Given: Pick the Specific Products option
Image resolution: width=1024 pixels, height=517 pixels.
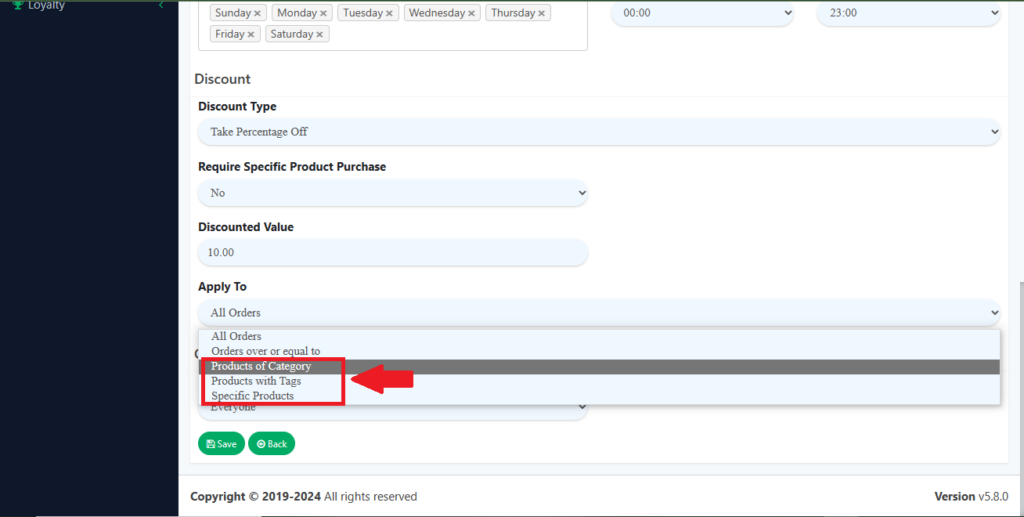Looking at the screenshot, I should pyautogui.click(x=252, y=396).
